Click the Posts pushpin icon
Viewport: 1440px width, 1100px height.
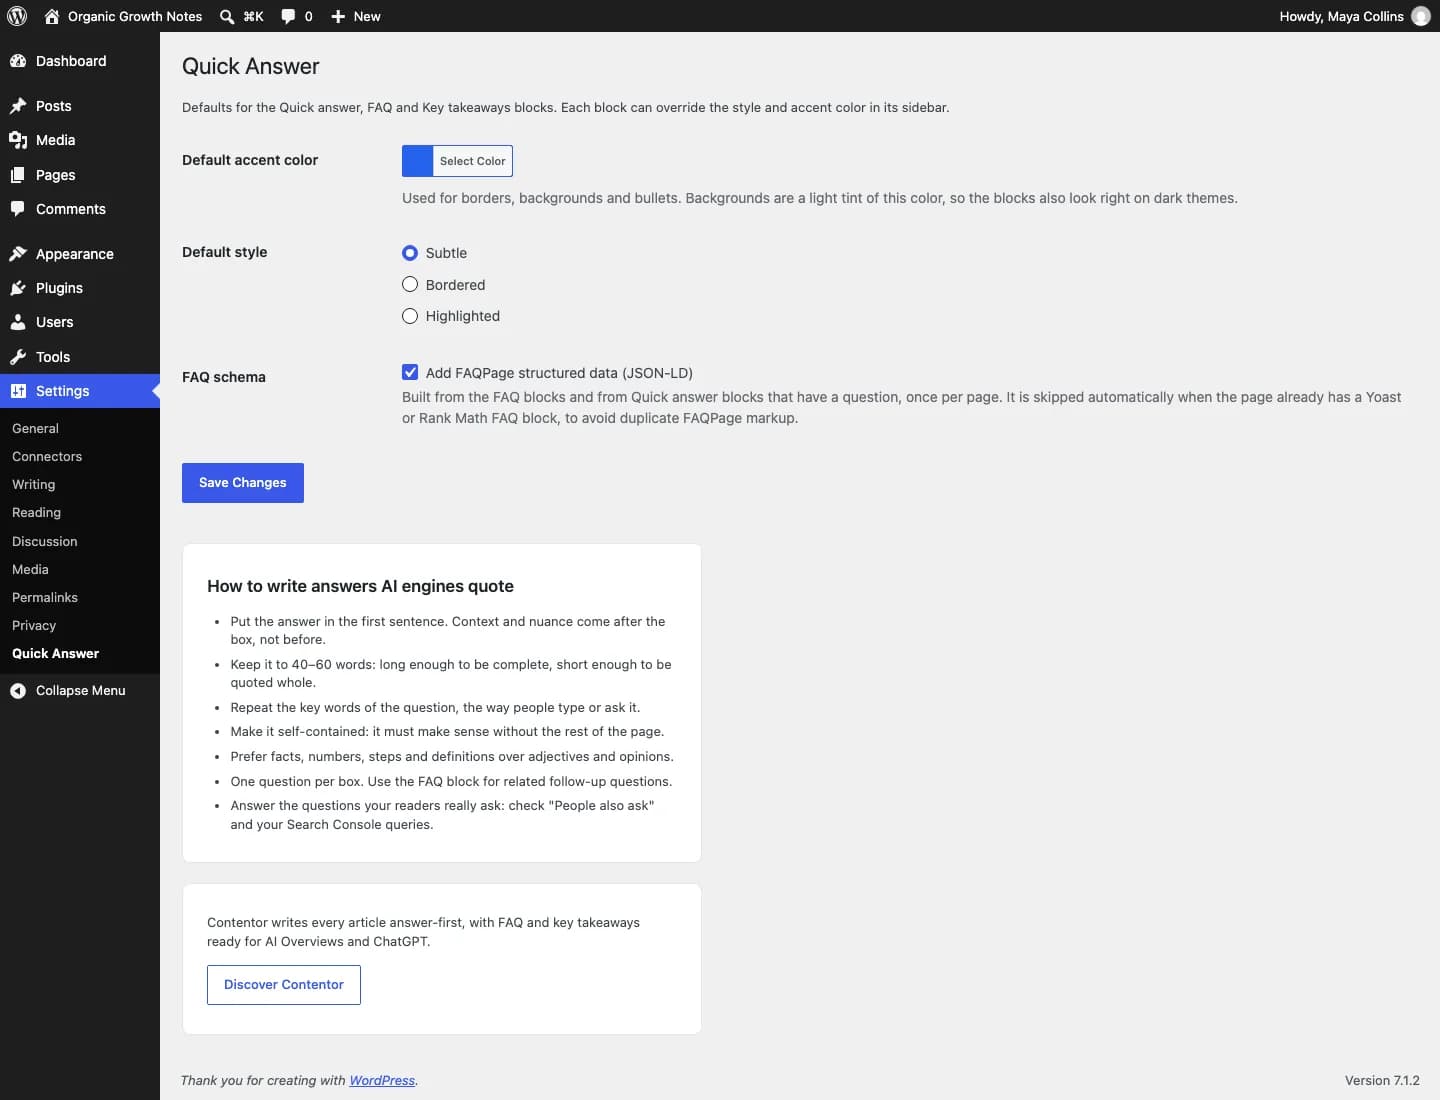tap(18, 106)
